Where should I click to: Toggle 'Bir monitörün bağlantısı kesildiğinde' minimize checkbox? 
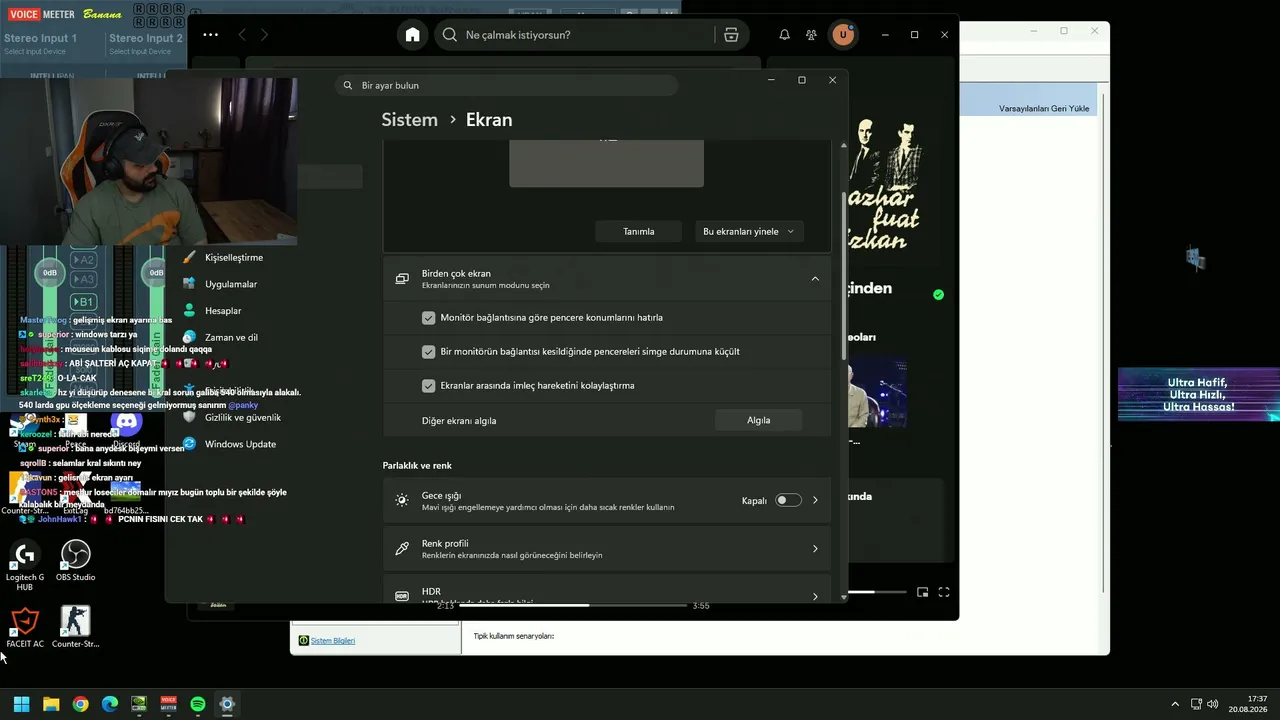(428, 352)
